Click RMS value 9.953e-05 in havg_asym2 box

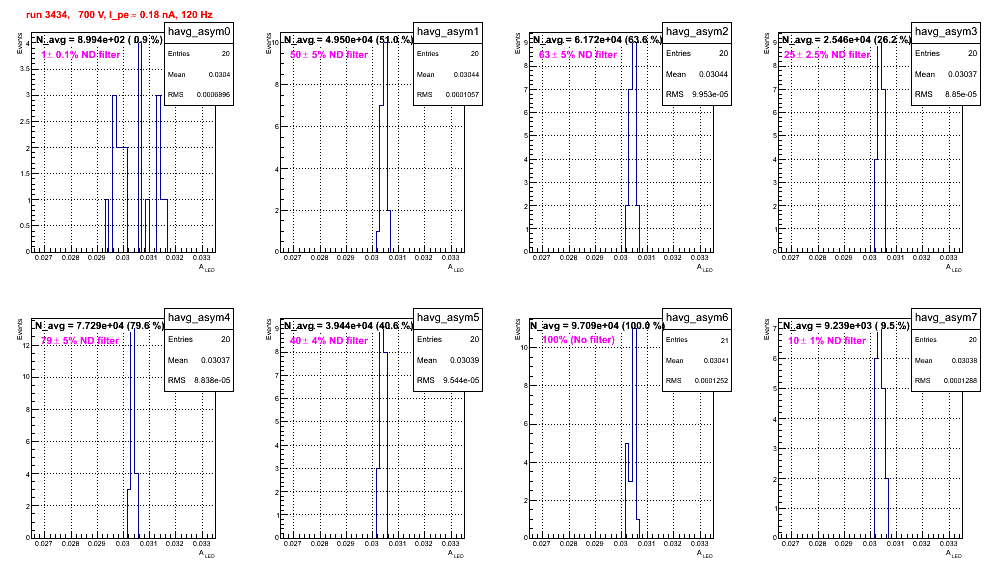710,94
